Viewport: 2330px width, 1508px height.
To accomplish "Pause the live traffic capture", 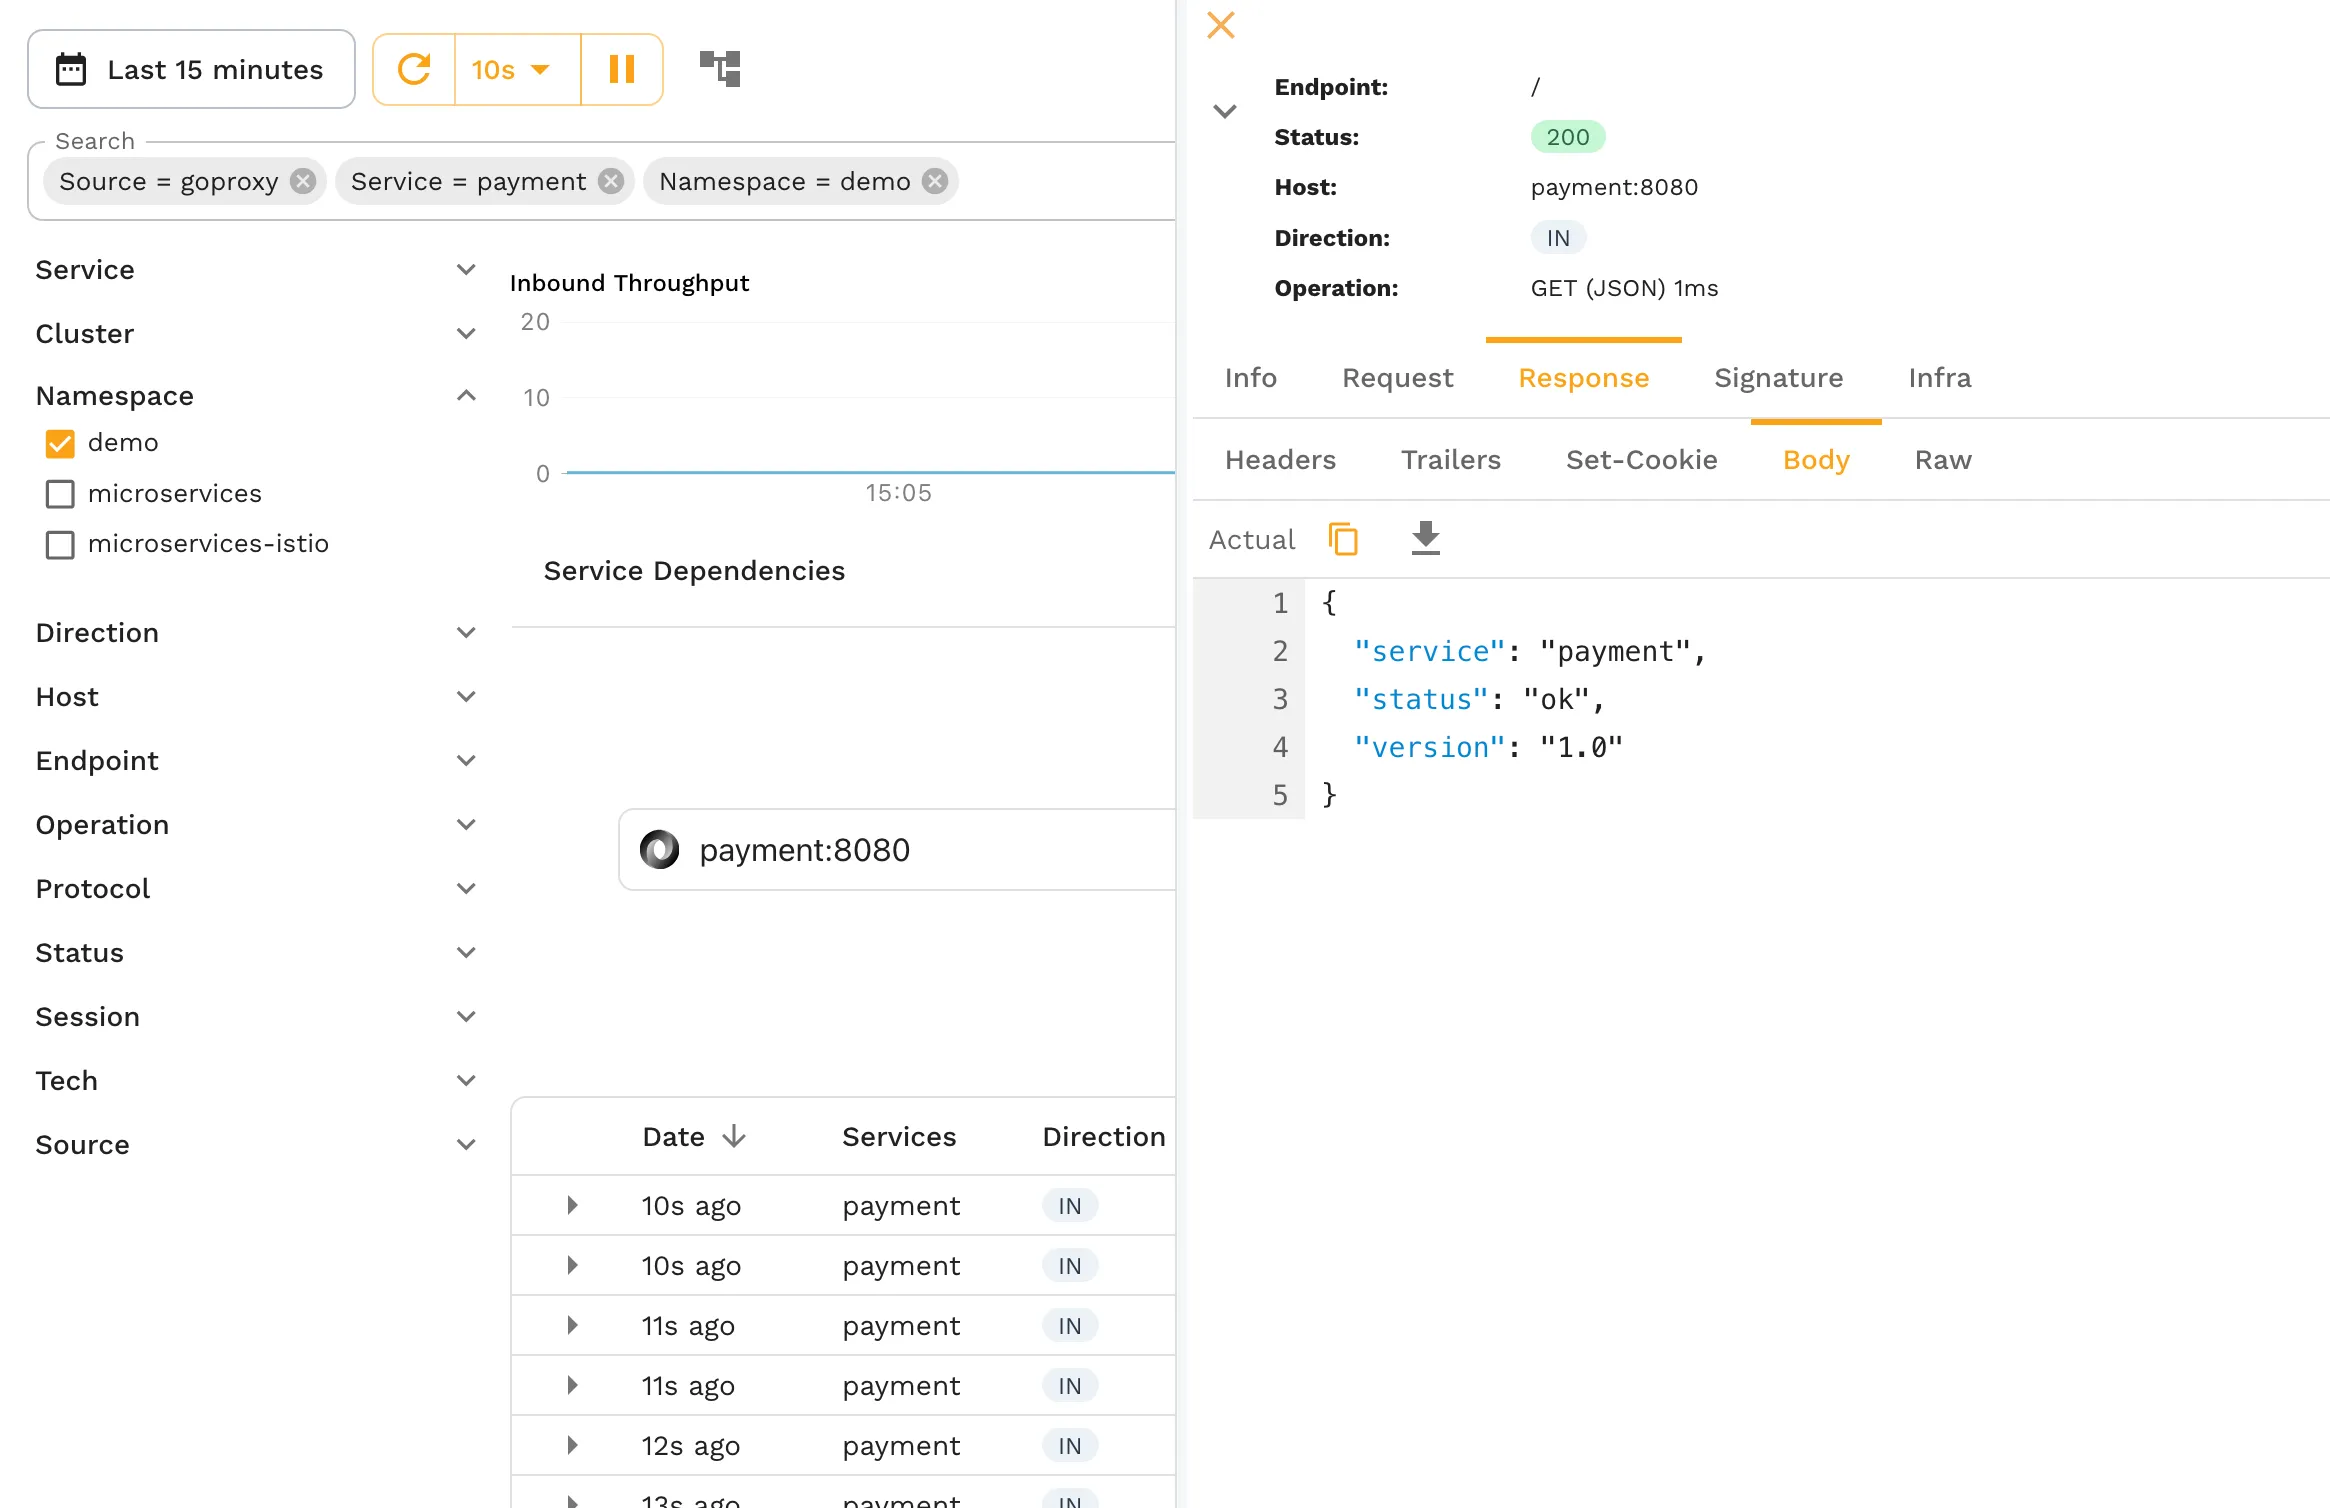I will (x=621, y=69).
